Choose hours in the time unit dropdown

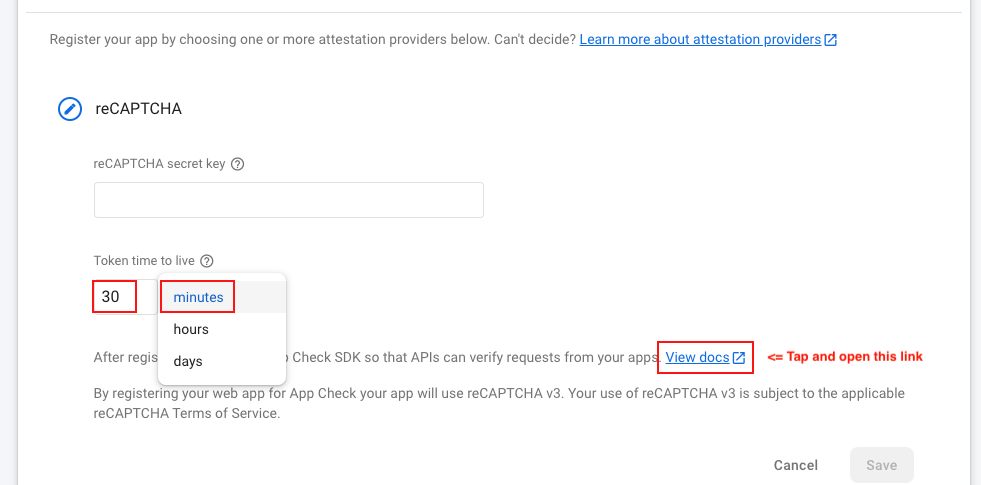coord(191,329)
